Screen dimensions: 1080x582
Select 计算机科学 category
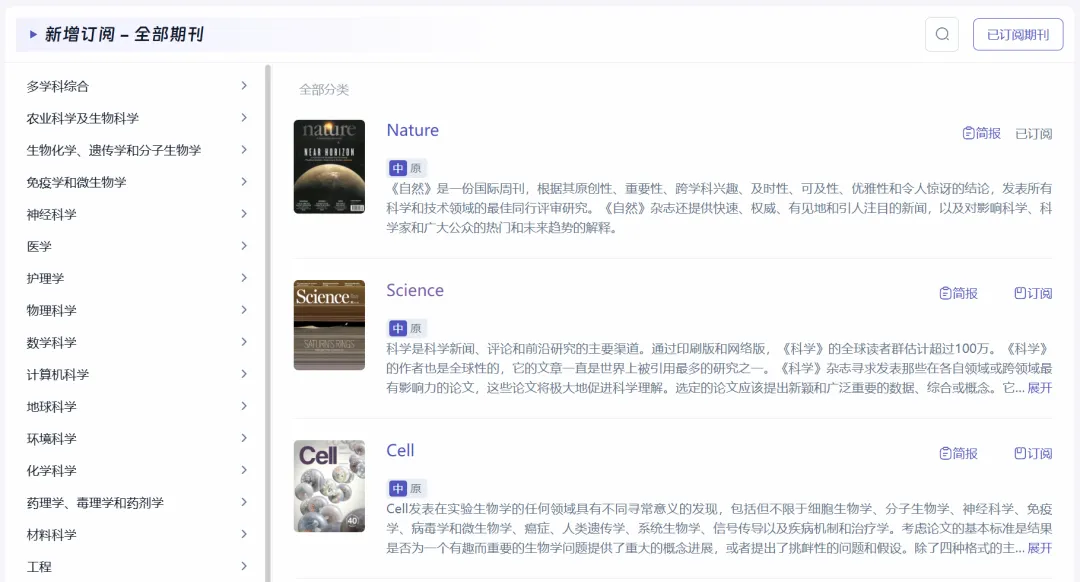58,375
